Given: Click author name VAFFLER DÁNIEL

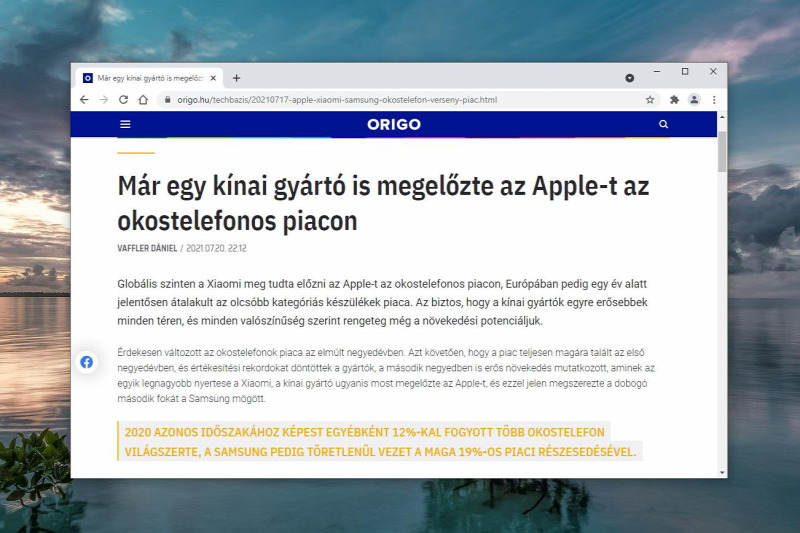Looking at the screenshot, I should tap(147, 248).
